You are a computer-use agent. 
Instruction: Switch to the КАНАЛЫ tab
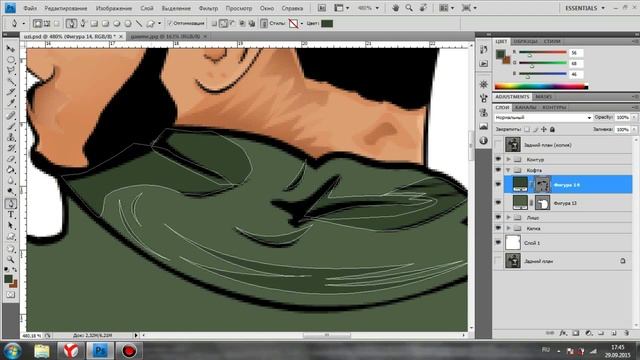(x=525, y=107)
